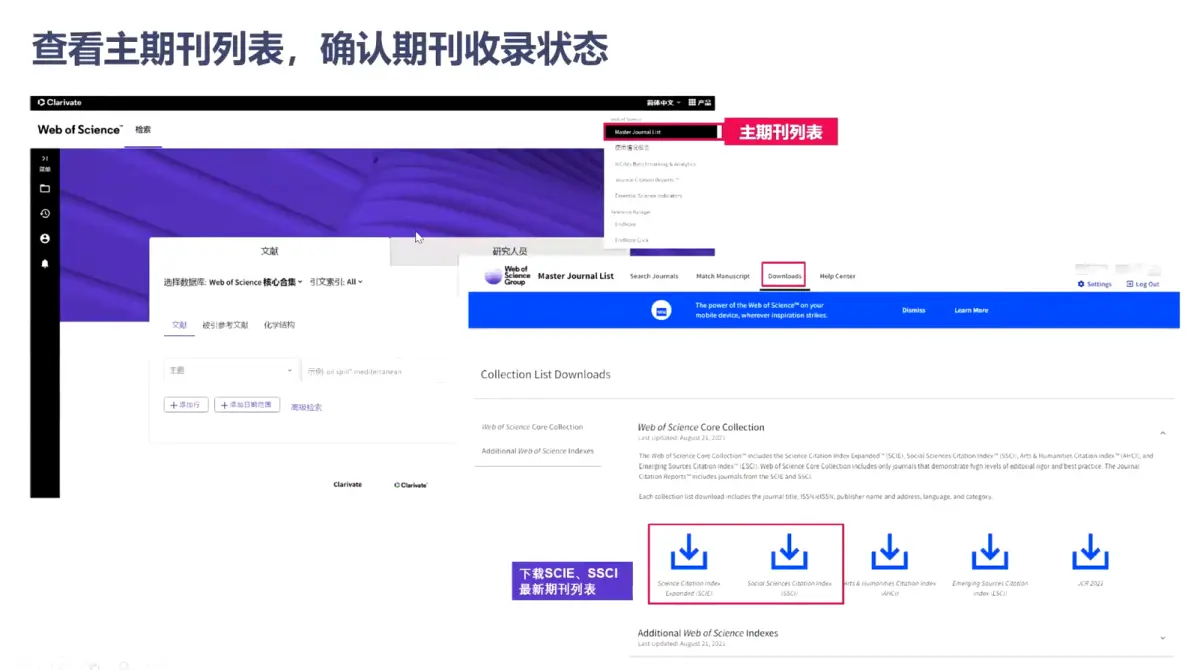Open the Downloads navigation item
The image size is (1200, 670).
[784, 276]
